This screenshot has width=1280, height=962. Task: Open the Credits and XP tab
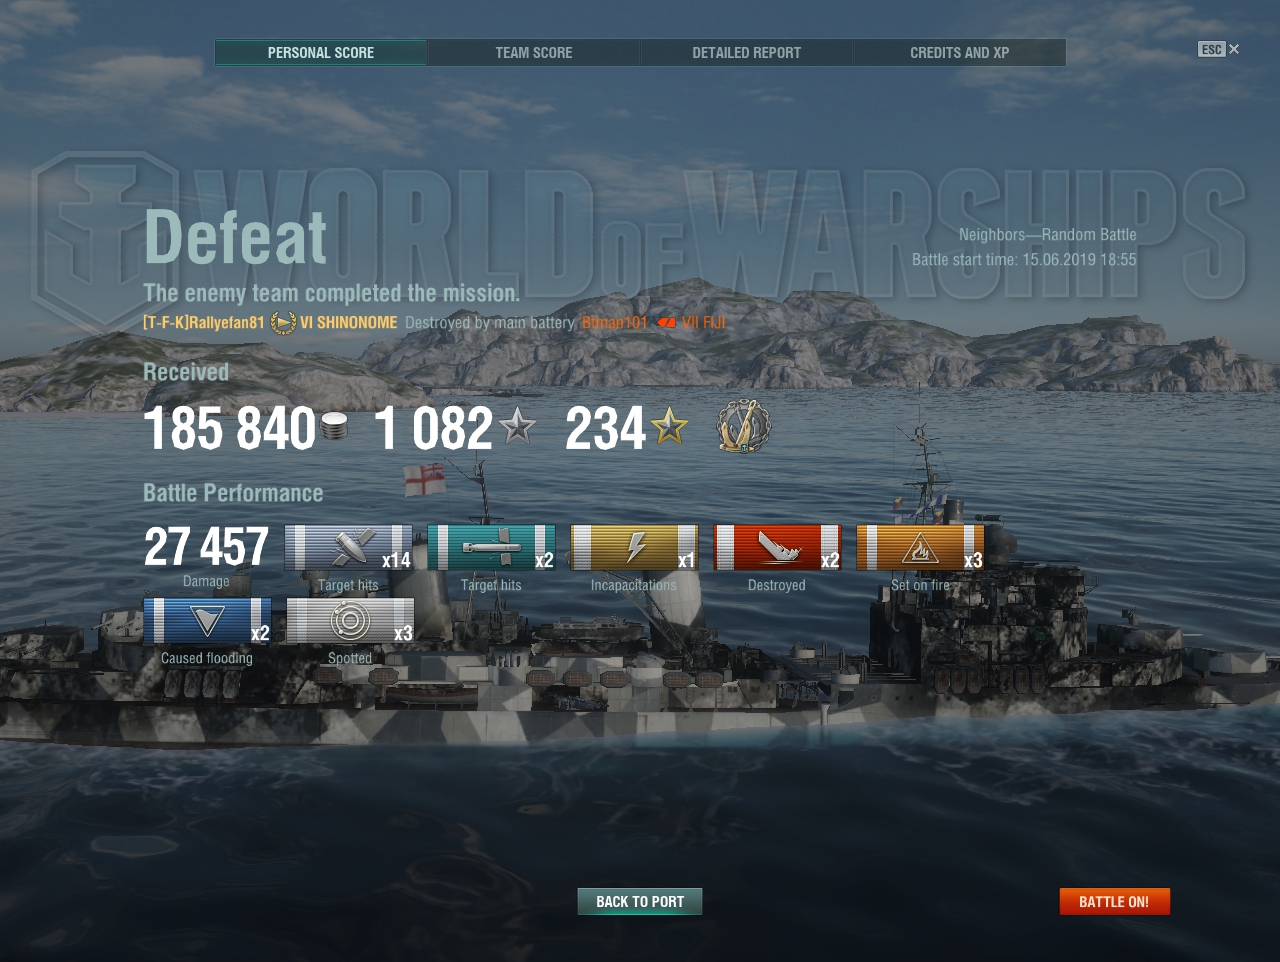pos(960,53)
